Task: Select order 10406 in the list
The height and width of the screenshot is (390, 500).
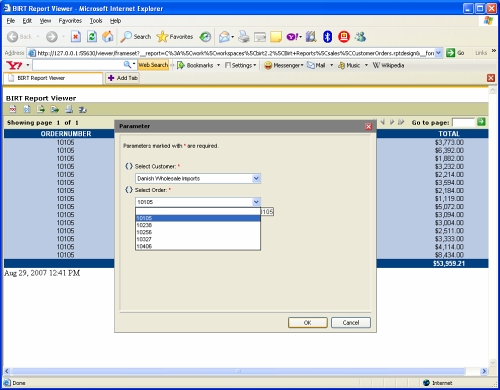Action: coord(198,246)
